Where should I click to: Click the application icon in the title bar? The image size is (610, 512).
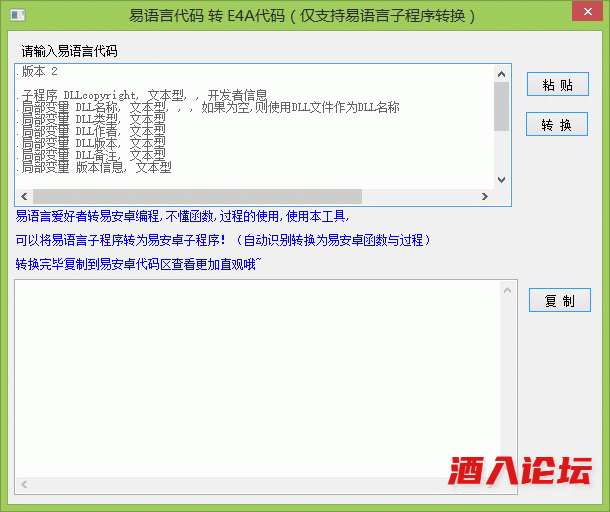(x=18, y=15)
